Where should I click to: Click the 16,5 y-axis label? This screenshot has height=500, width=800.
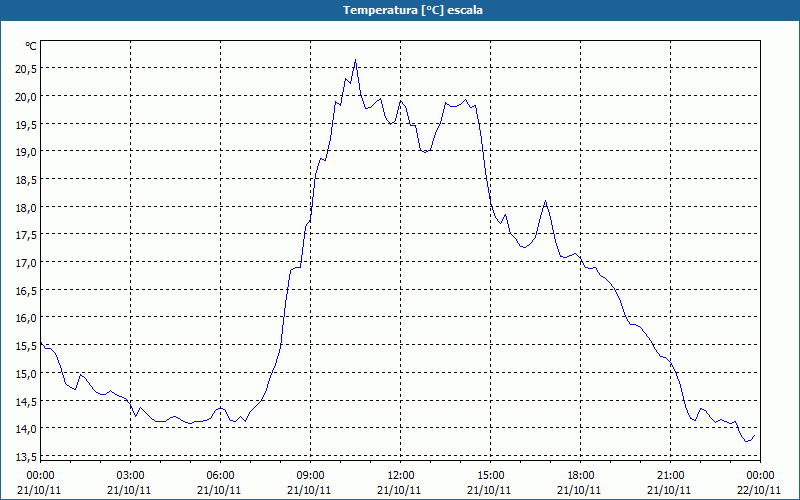[26, 290]
